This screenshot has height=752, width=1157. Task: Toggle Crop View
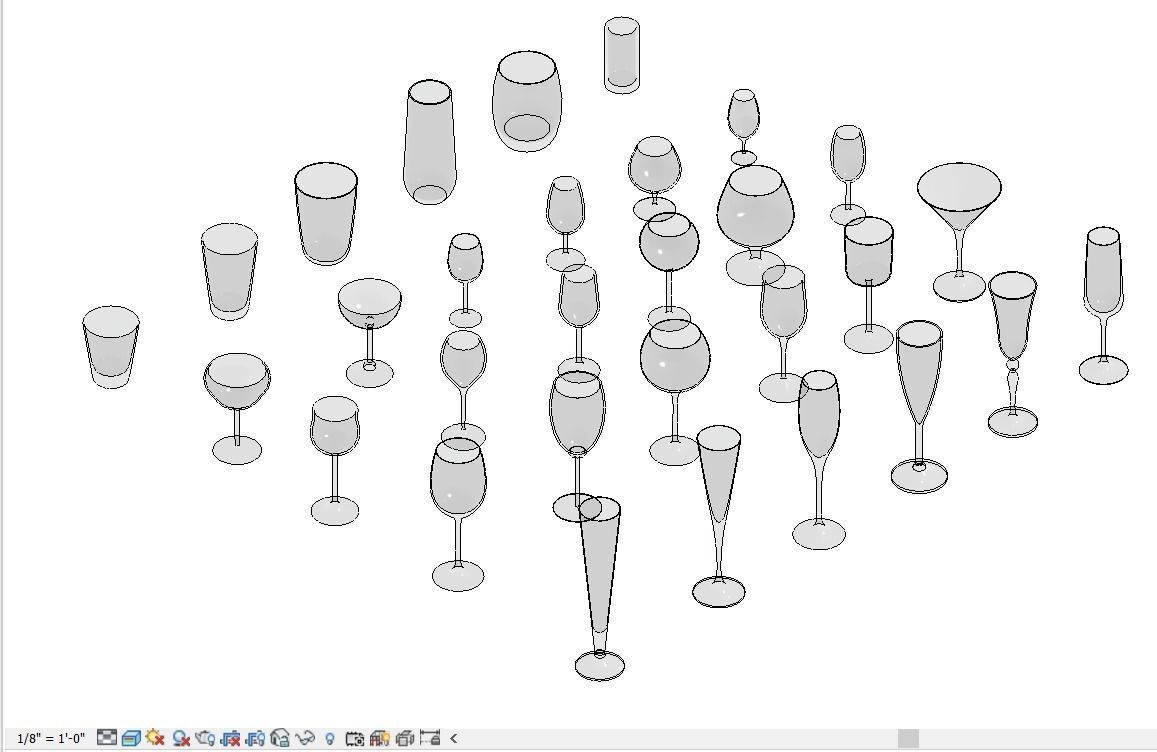230,737
